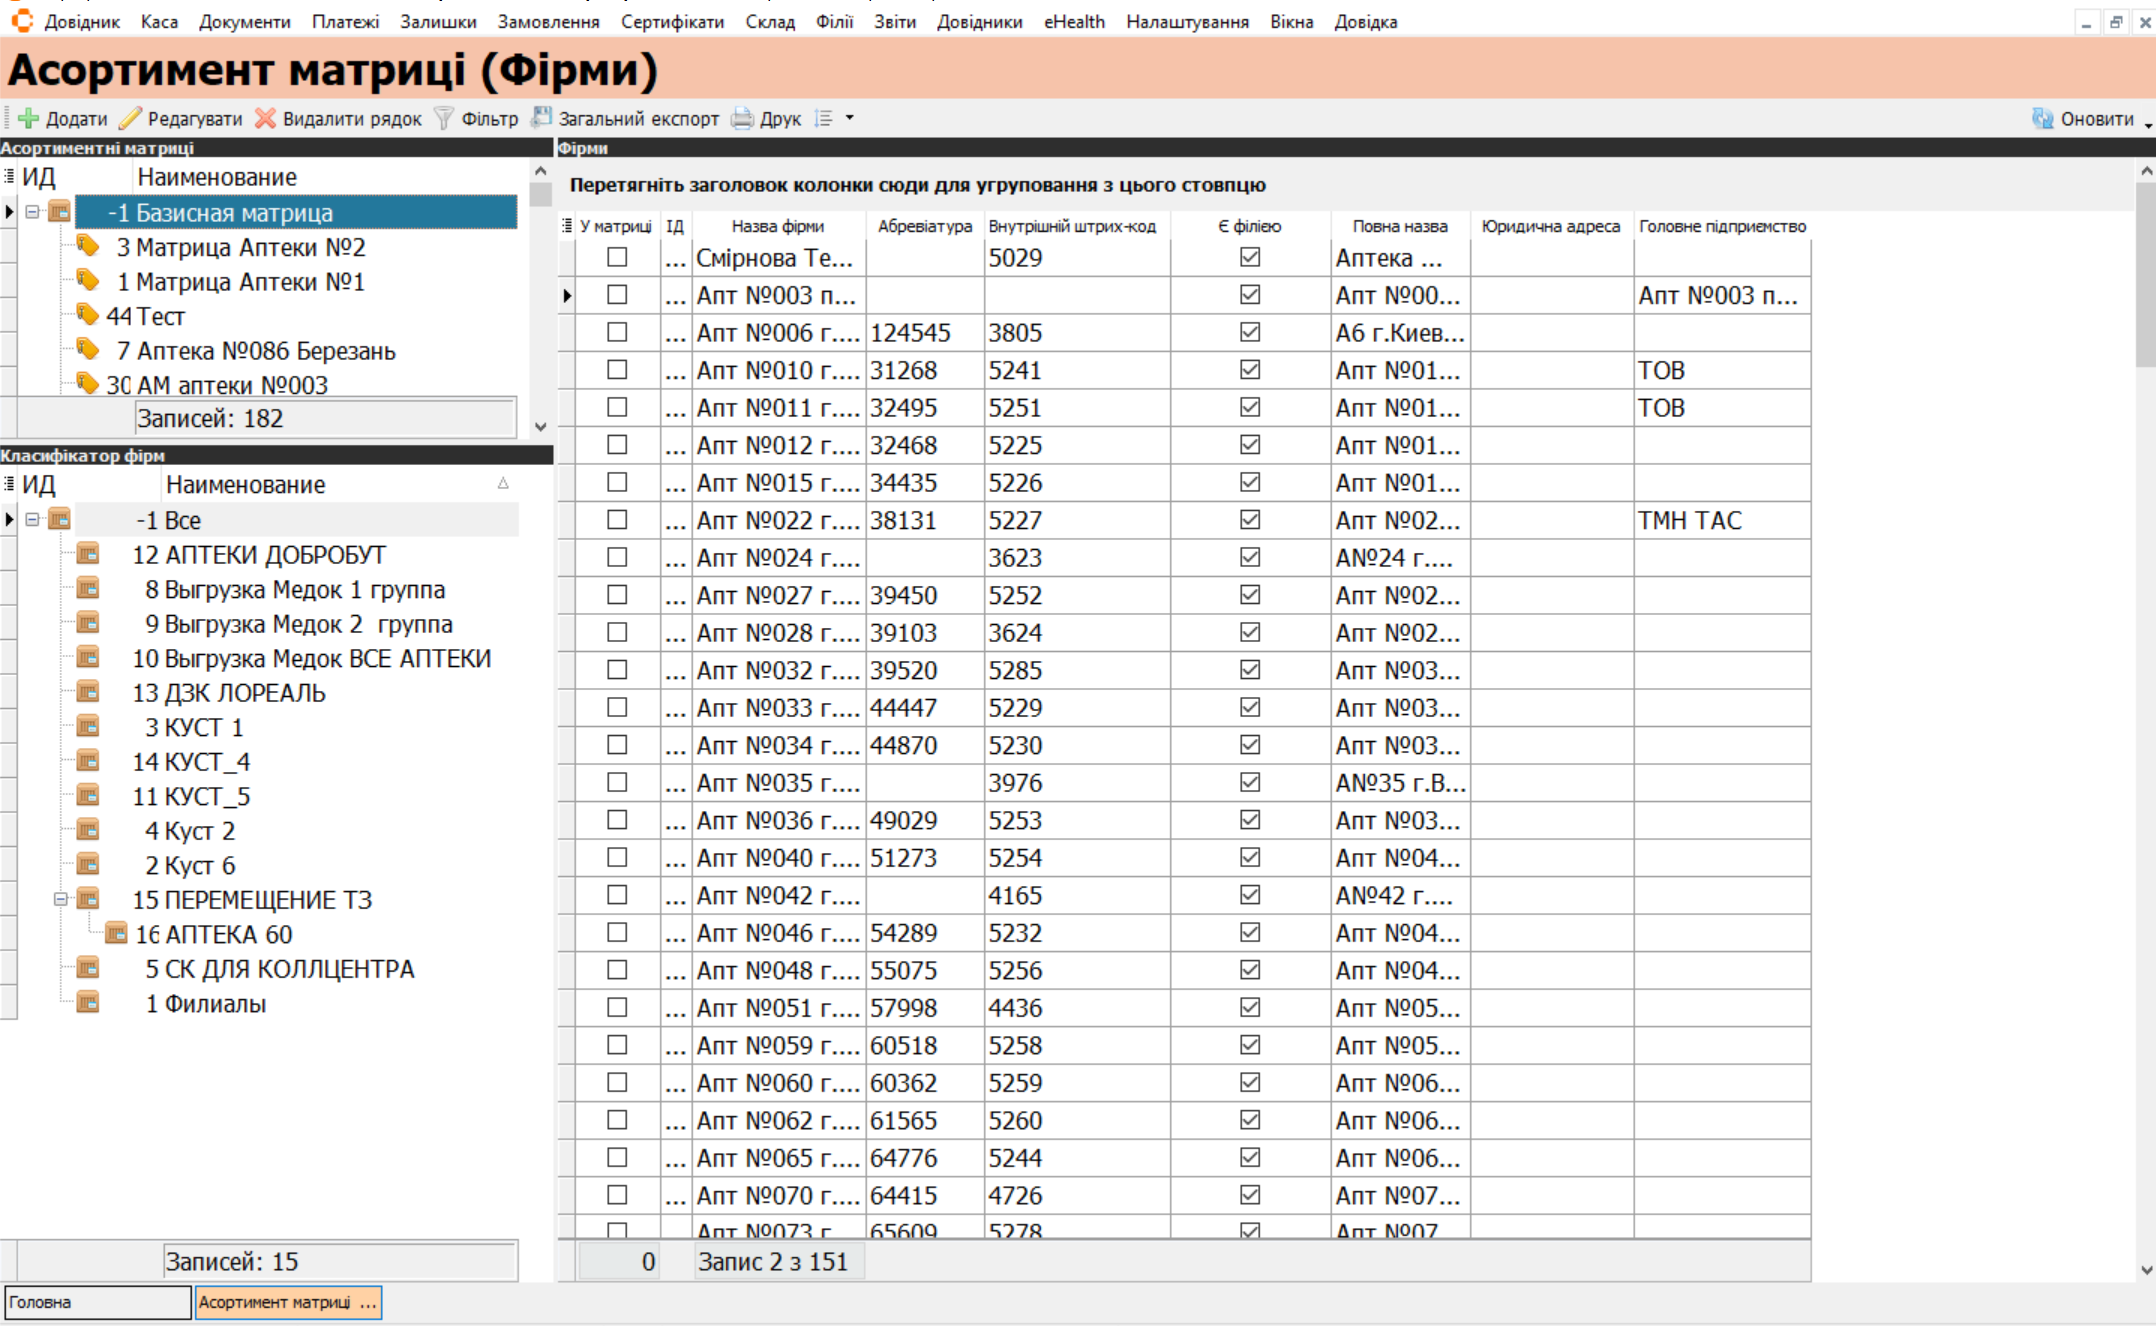Check У матриці for Апт №006

tap(617, 332)
